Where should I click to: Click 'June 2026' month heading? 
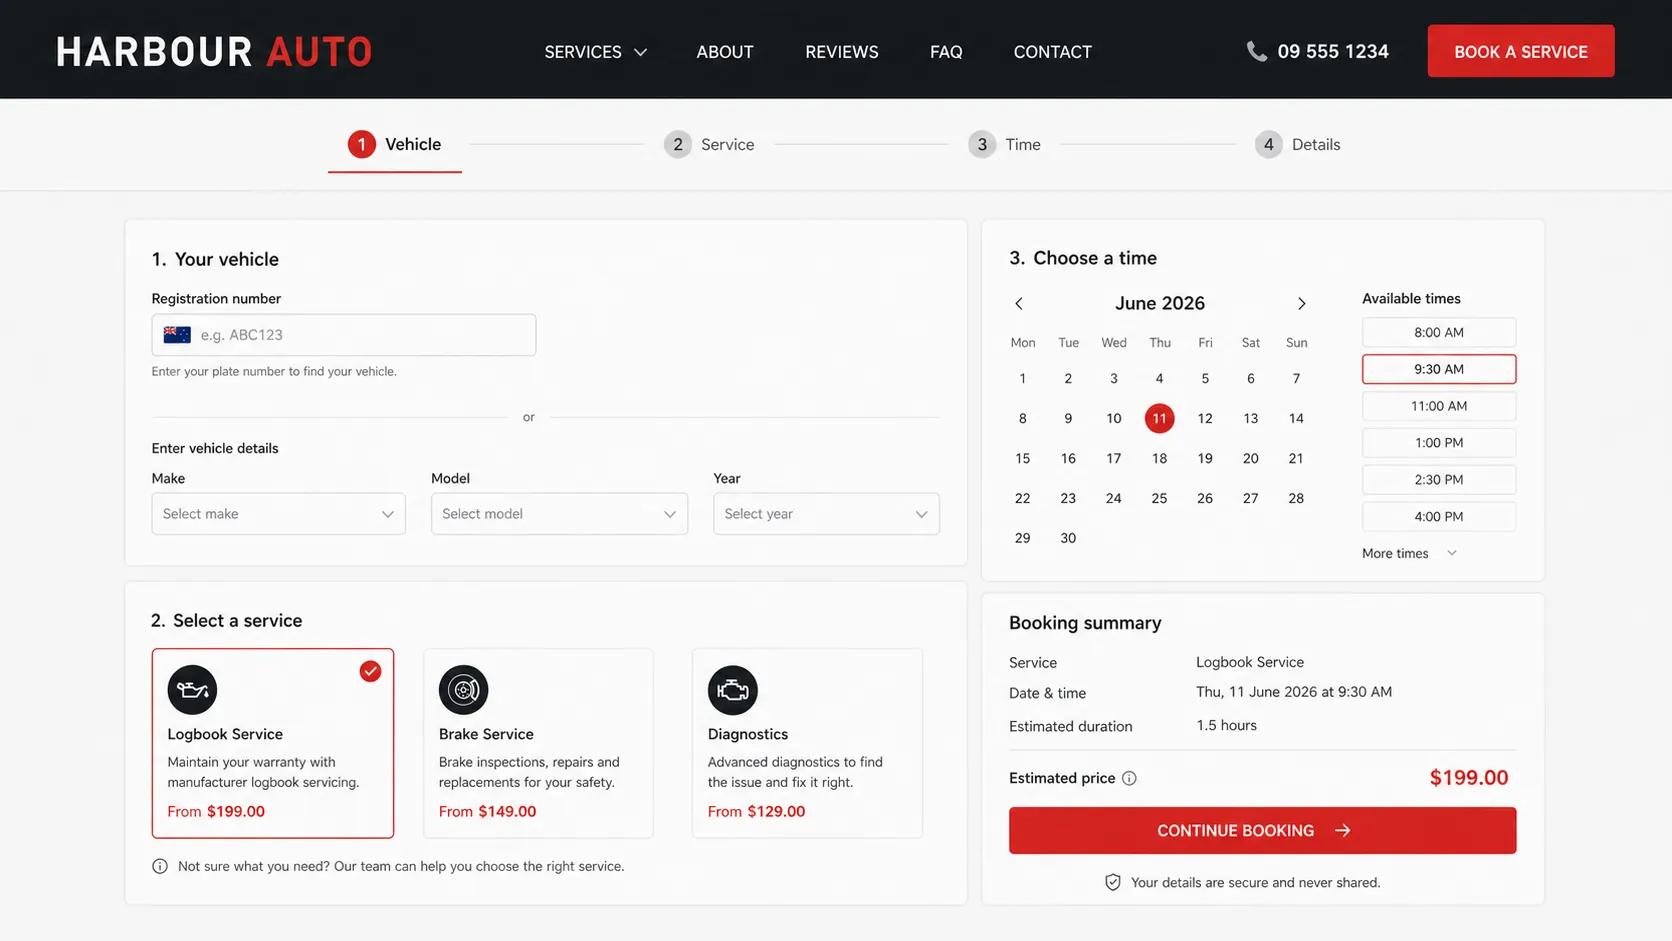point(1160,303)
